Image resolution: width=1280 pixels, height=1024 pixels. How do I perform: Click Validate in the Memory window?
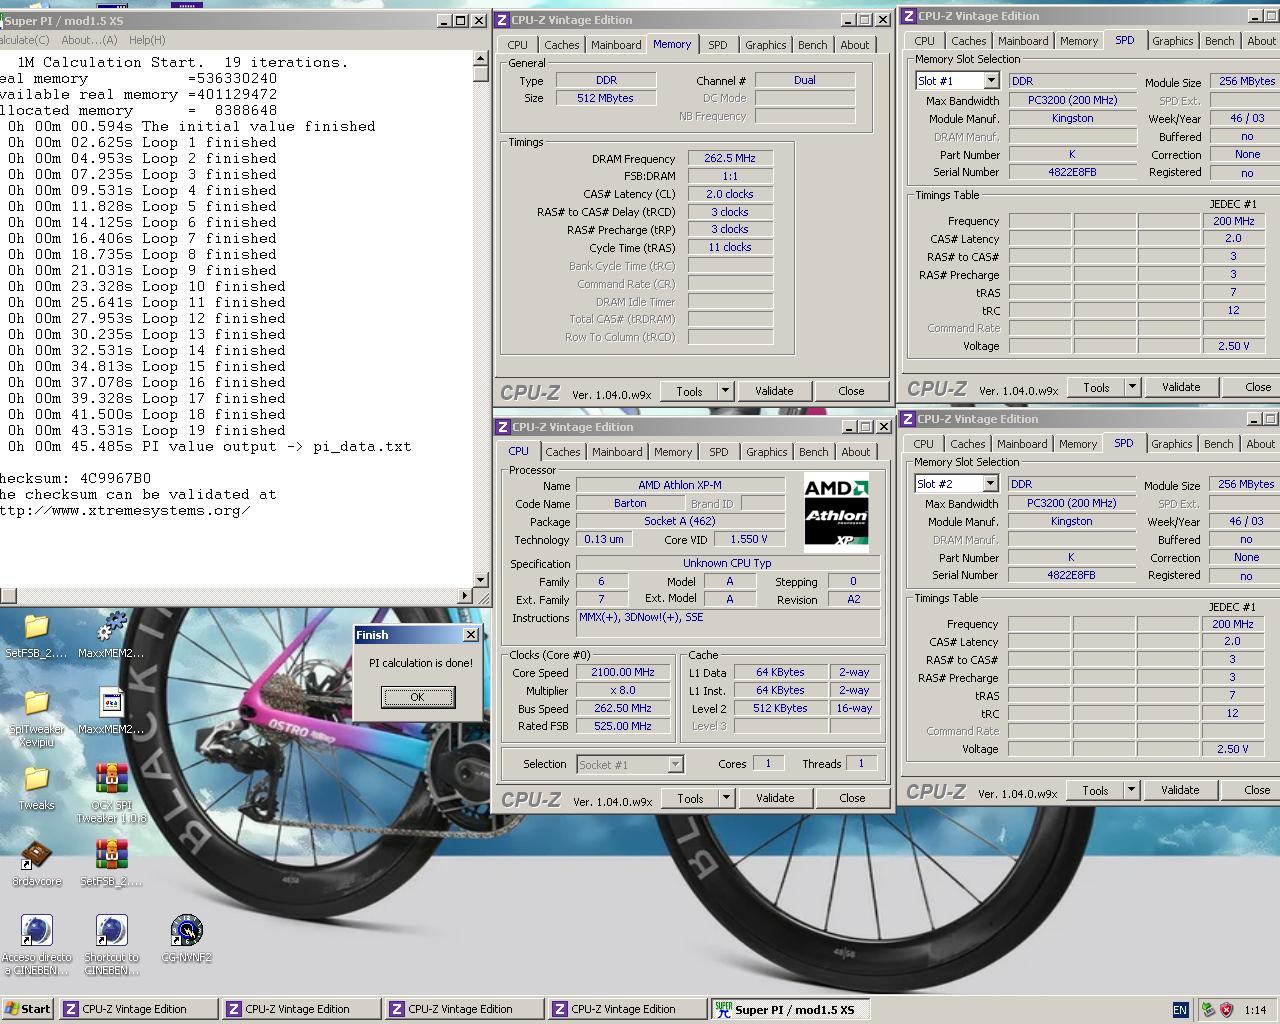pyautogui.click(x=774, y=391)
